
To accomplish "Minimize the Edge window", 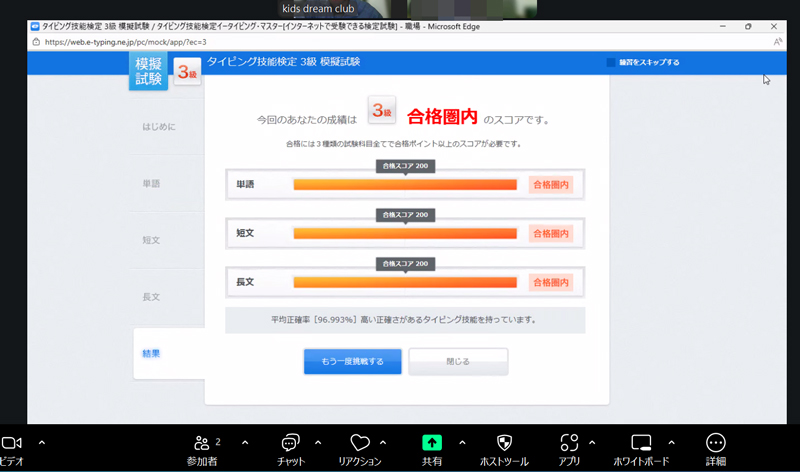I will [x=722, y=26].
